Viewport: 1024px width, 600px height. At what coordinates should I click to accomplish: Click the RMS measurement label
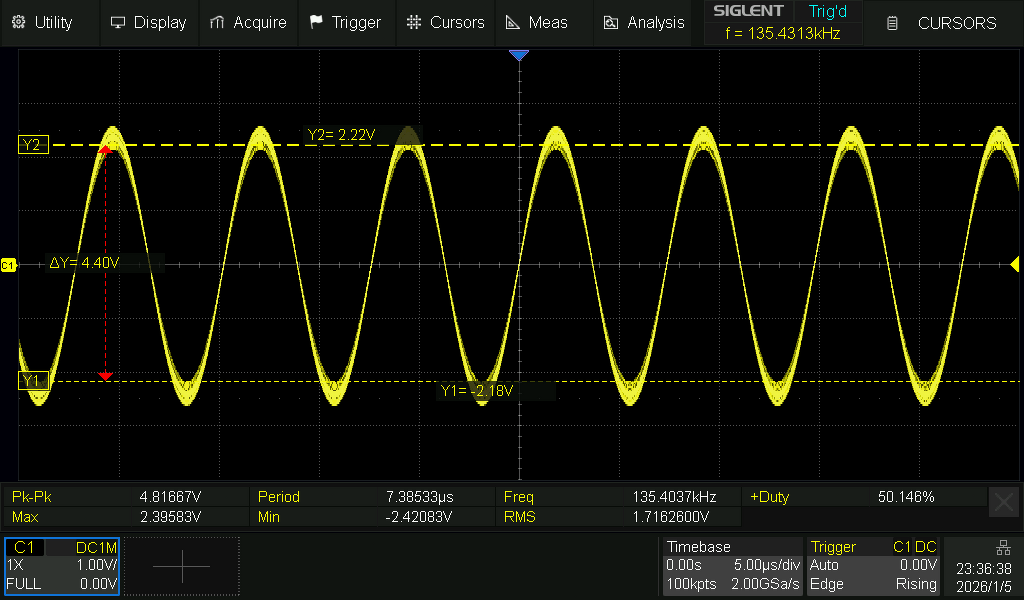520,517
